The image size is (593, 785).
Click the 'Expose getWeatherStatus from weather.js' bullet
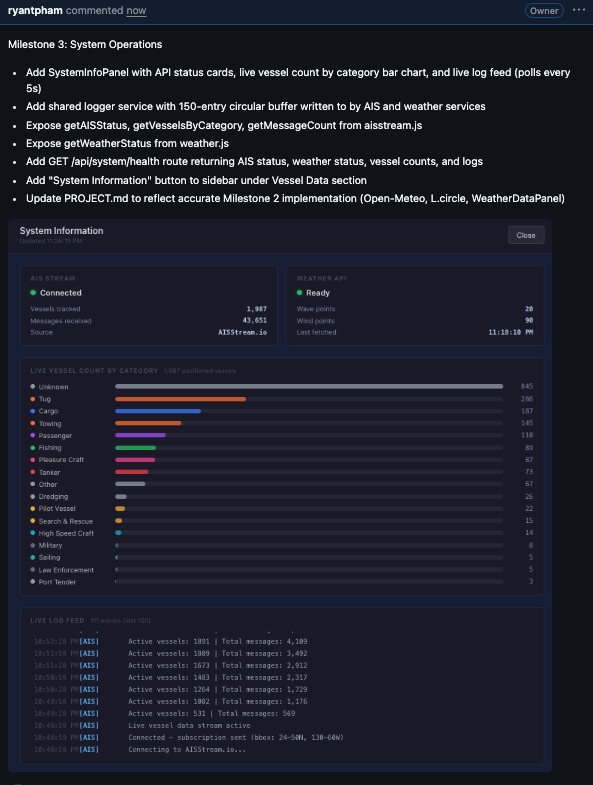tap(127, 143)
